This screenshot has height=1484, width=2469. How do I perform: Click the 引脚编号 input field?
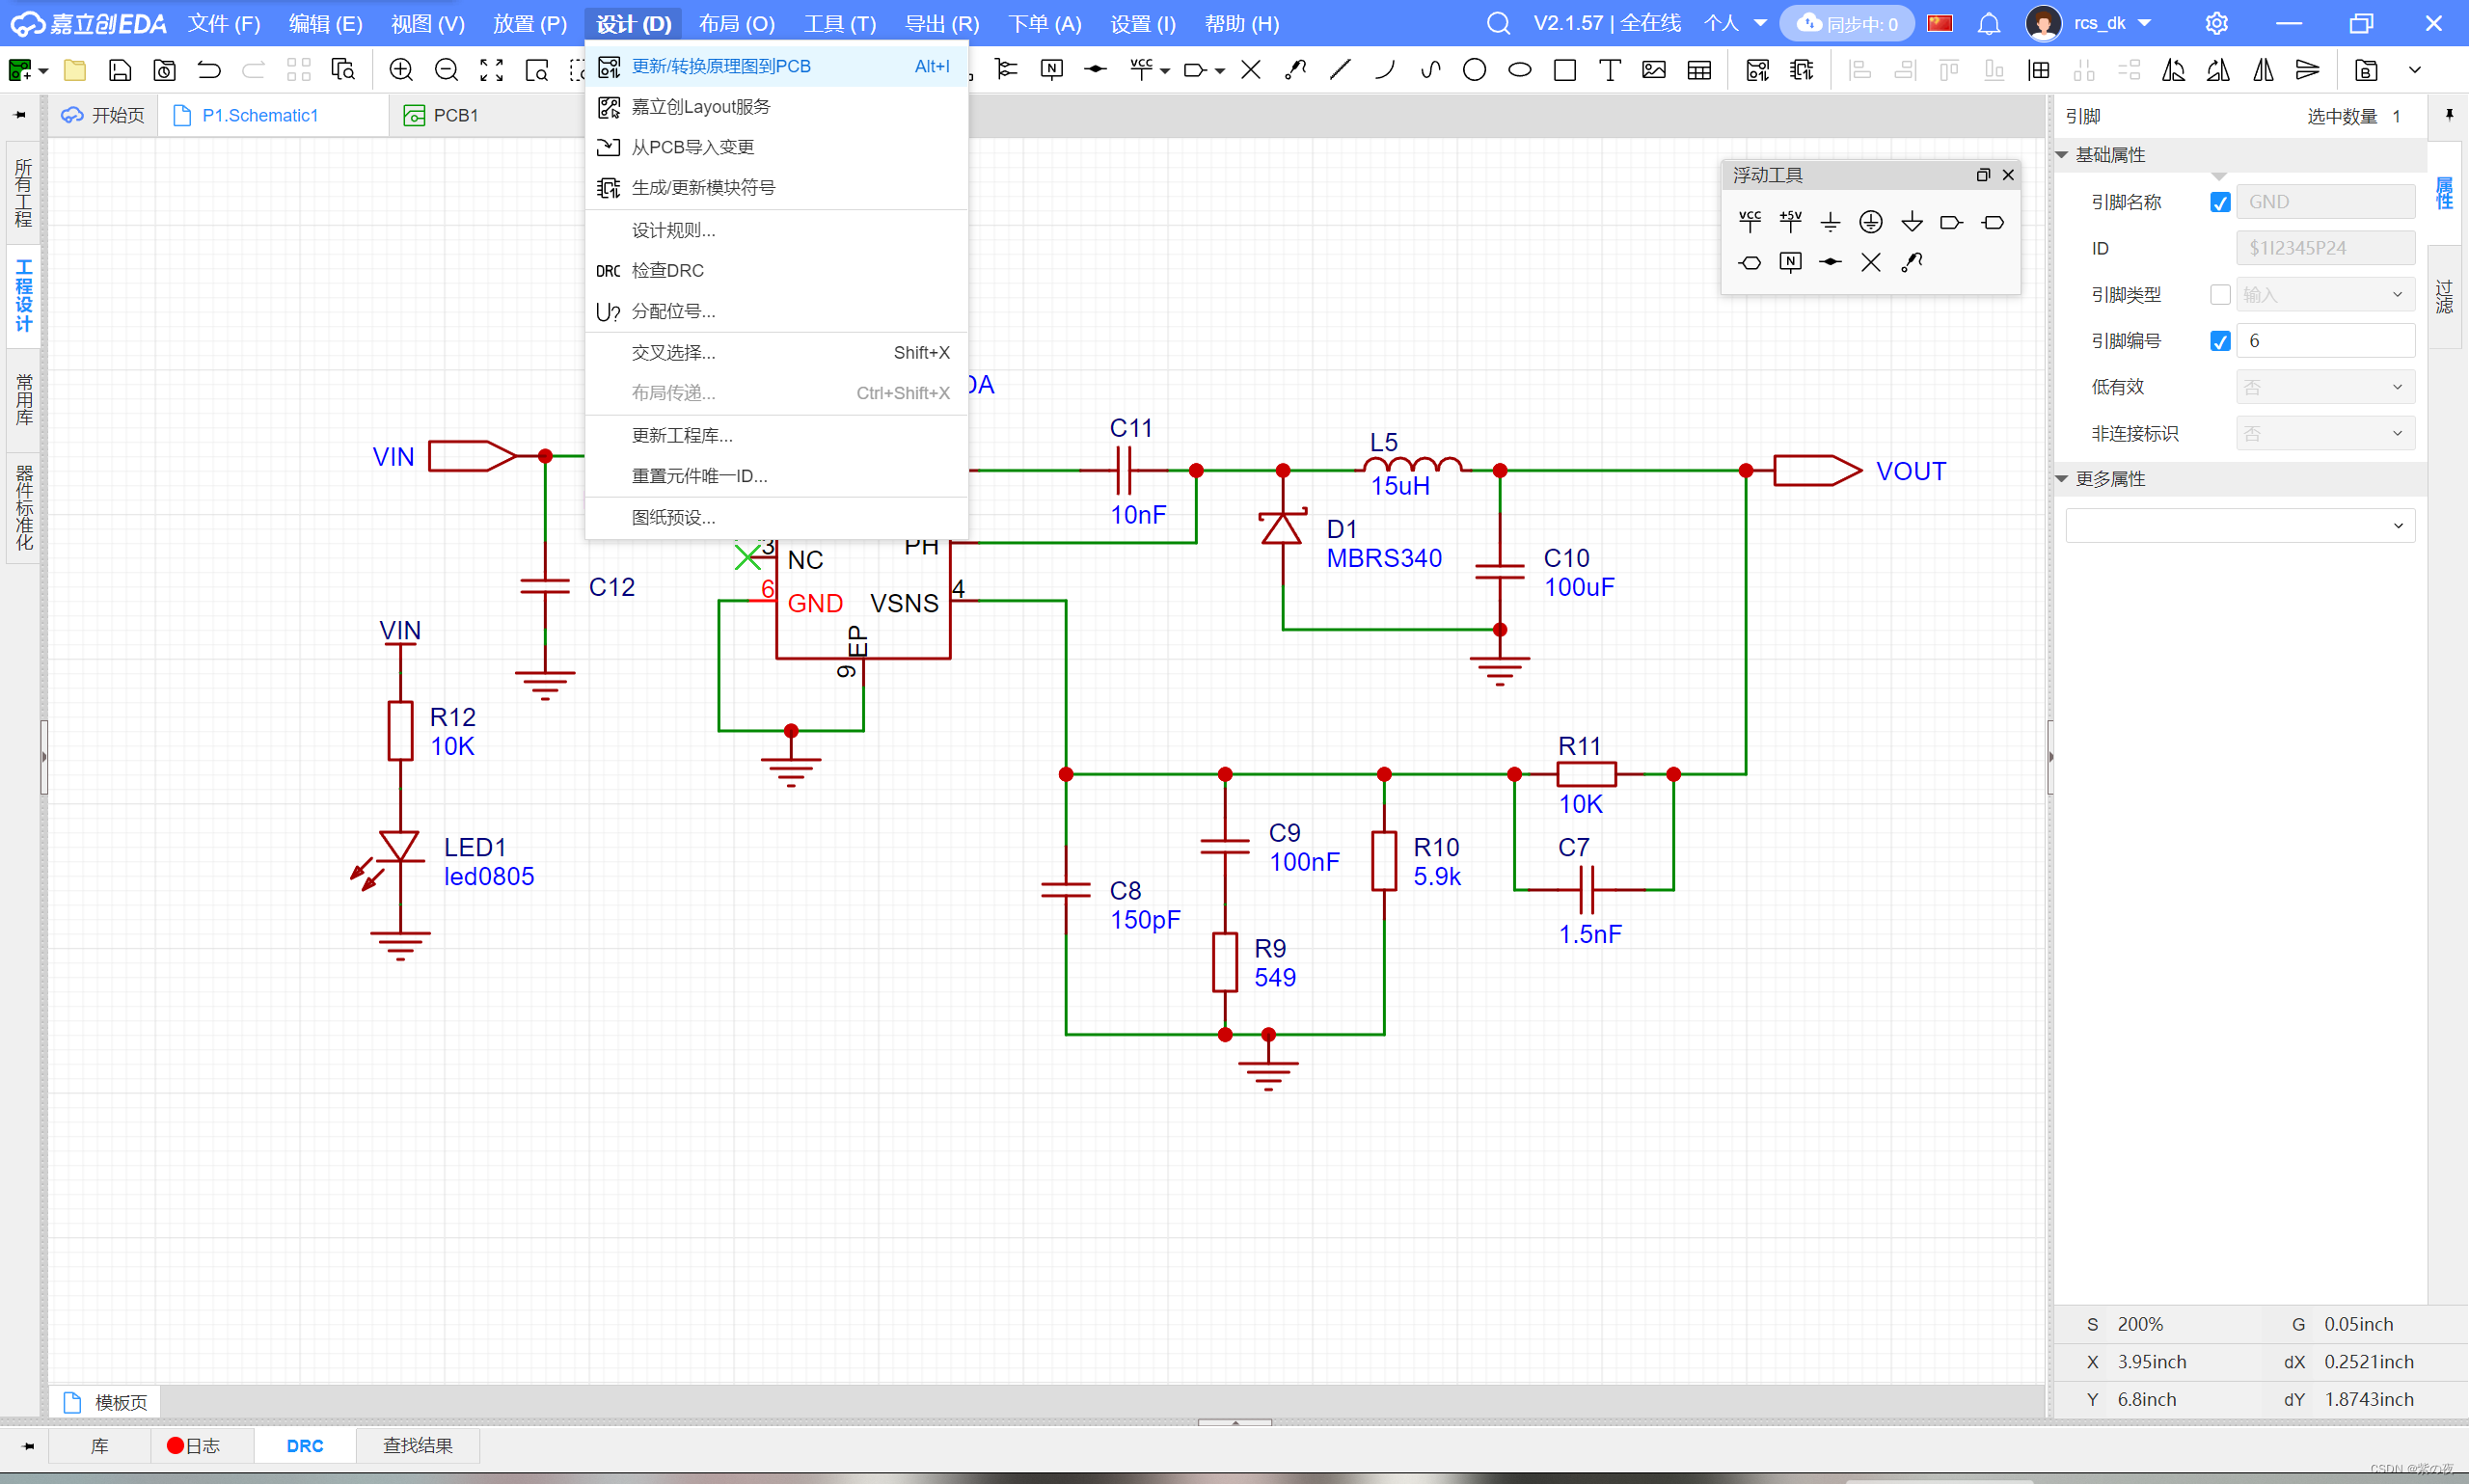pos(2324,341)
